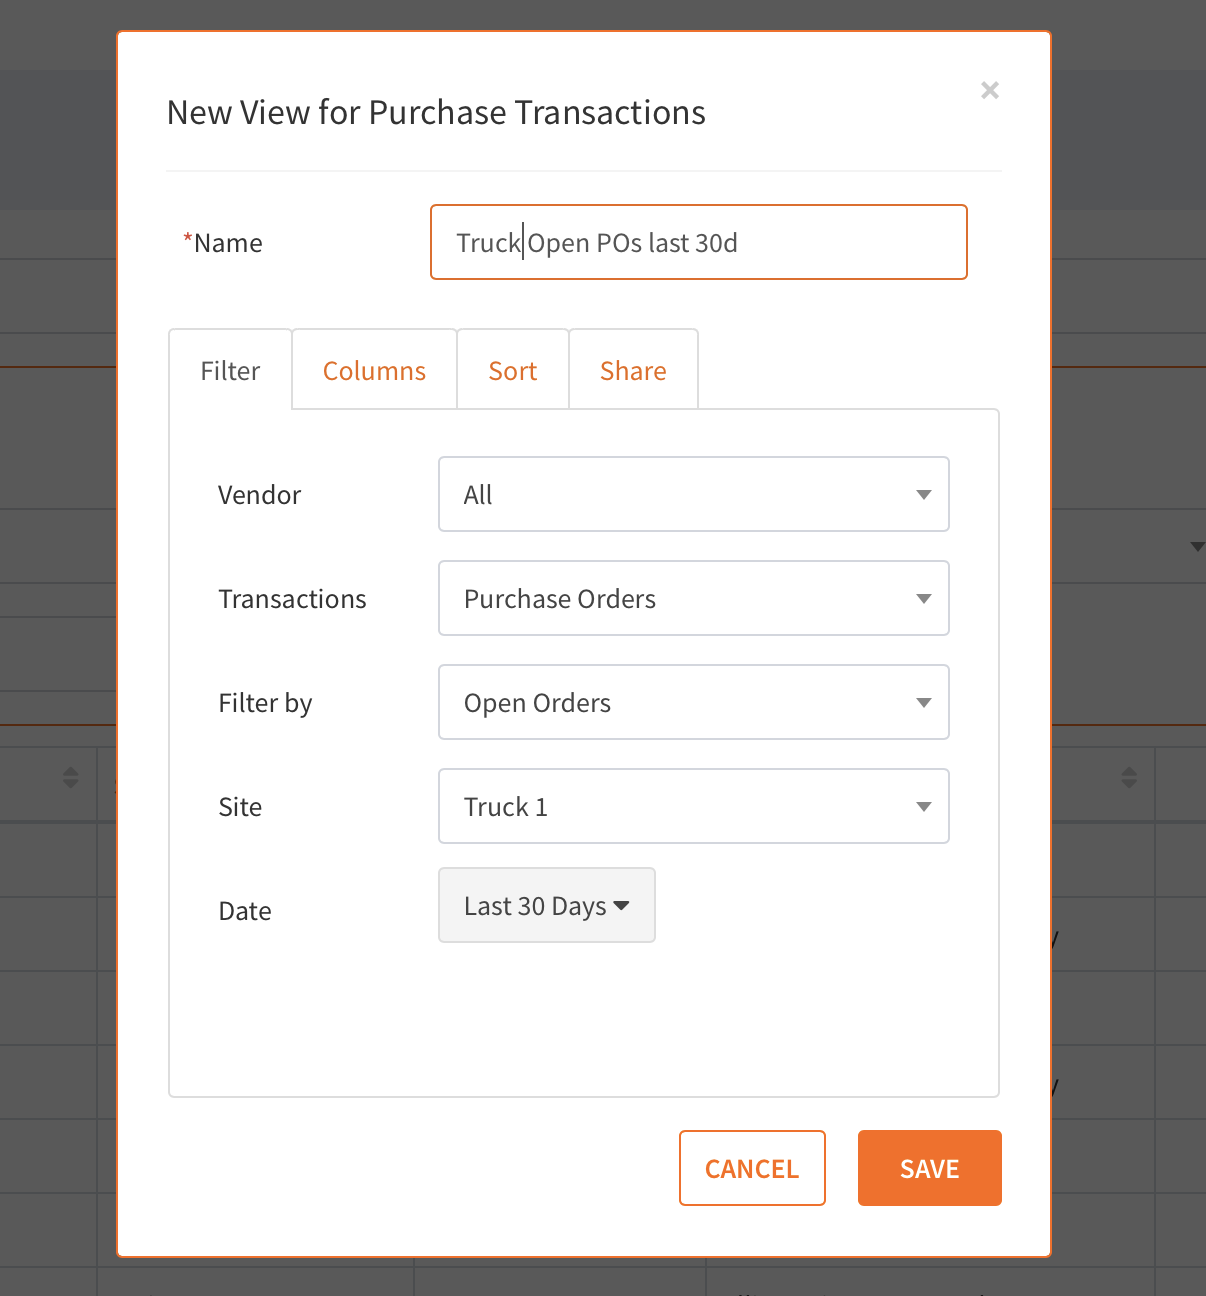Screen dimensions: 1206x1296
Task: Save the new view with SAVE
Action: point(929,1168)
